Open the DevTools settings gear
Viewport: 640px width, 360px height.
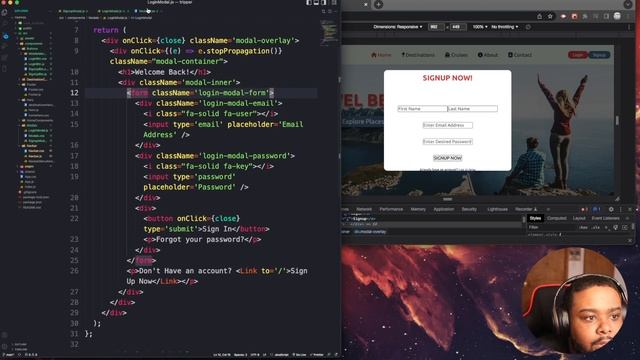pyautogui.click(x=611, y=209)
